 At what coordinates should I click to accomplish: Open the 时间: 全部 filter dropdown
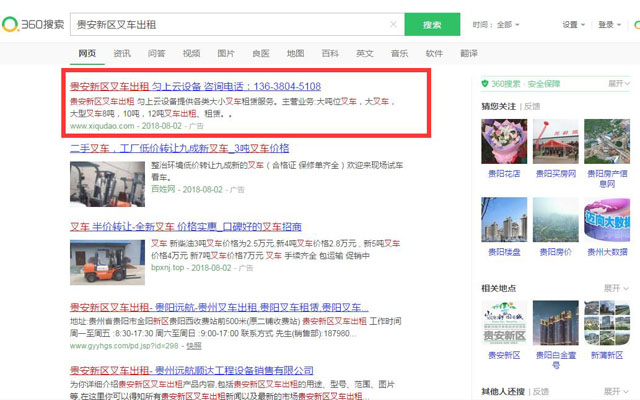pos(496,24)
